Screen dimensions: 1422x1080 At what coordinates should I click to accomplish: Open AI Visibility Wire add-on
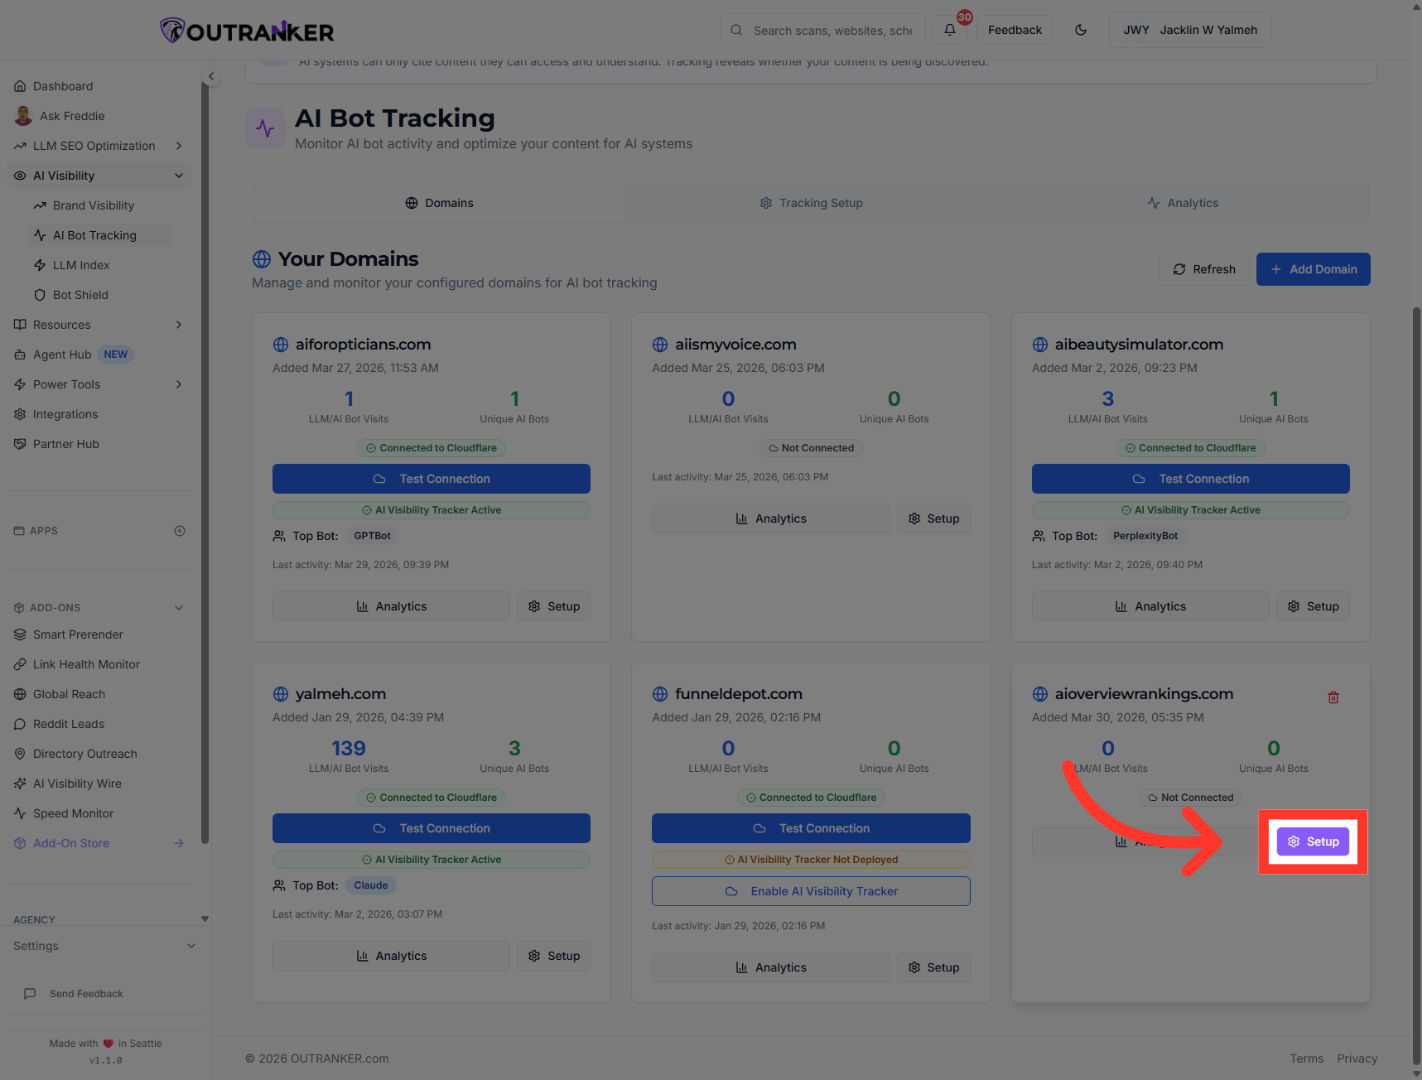pyautogui.click(x=77, y=784)
